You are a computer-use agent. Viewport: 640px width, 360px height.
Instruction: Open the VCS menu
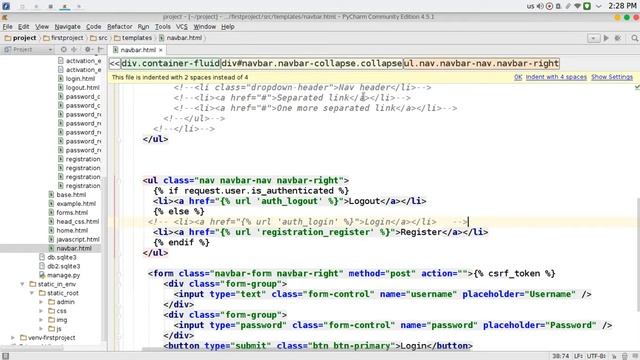click(182, 27)
